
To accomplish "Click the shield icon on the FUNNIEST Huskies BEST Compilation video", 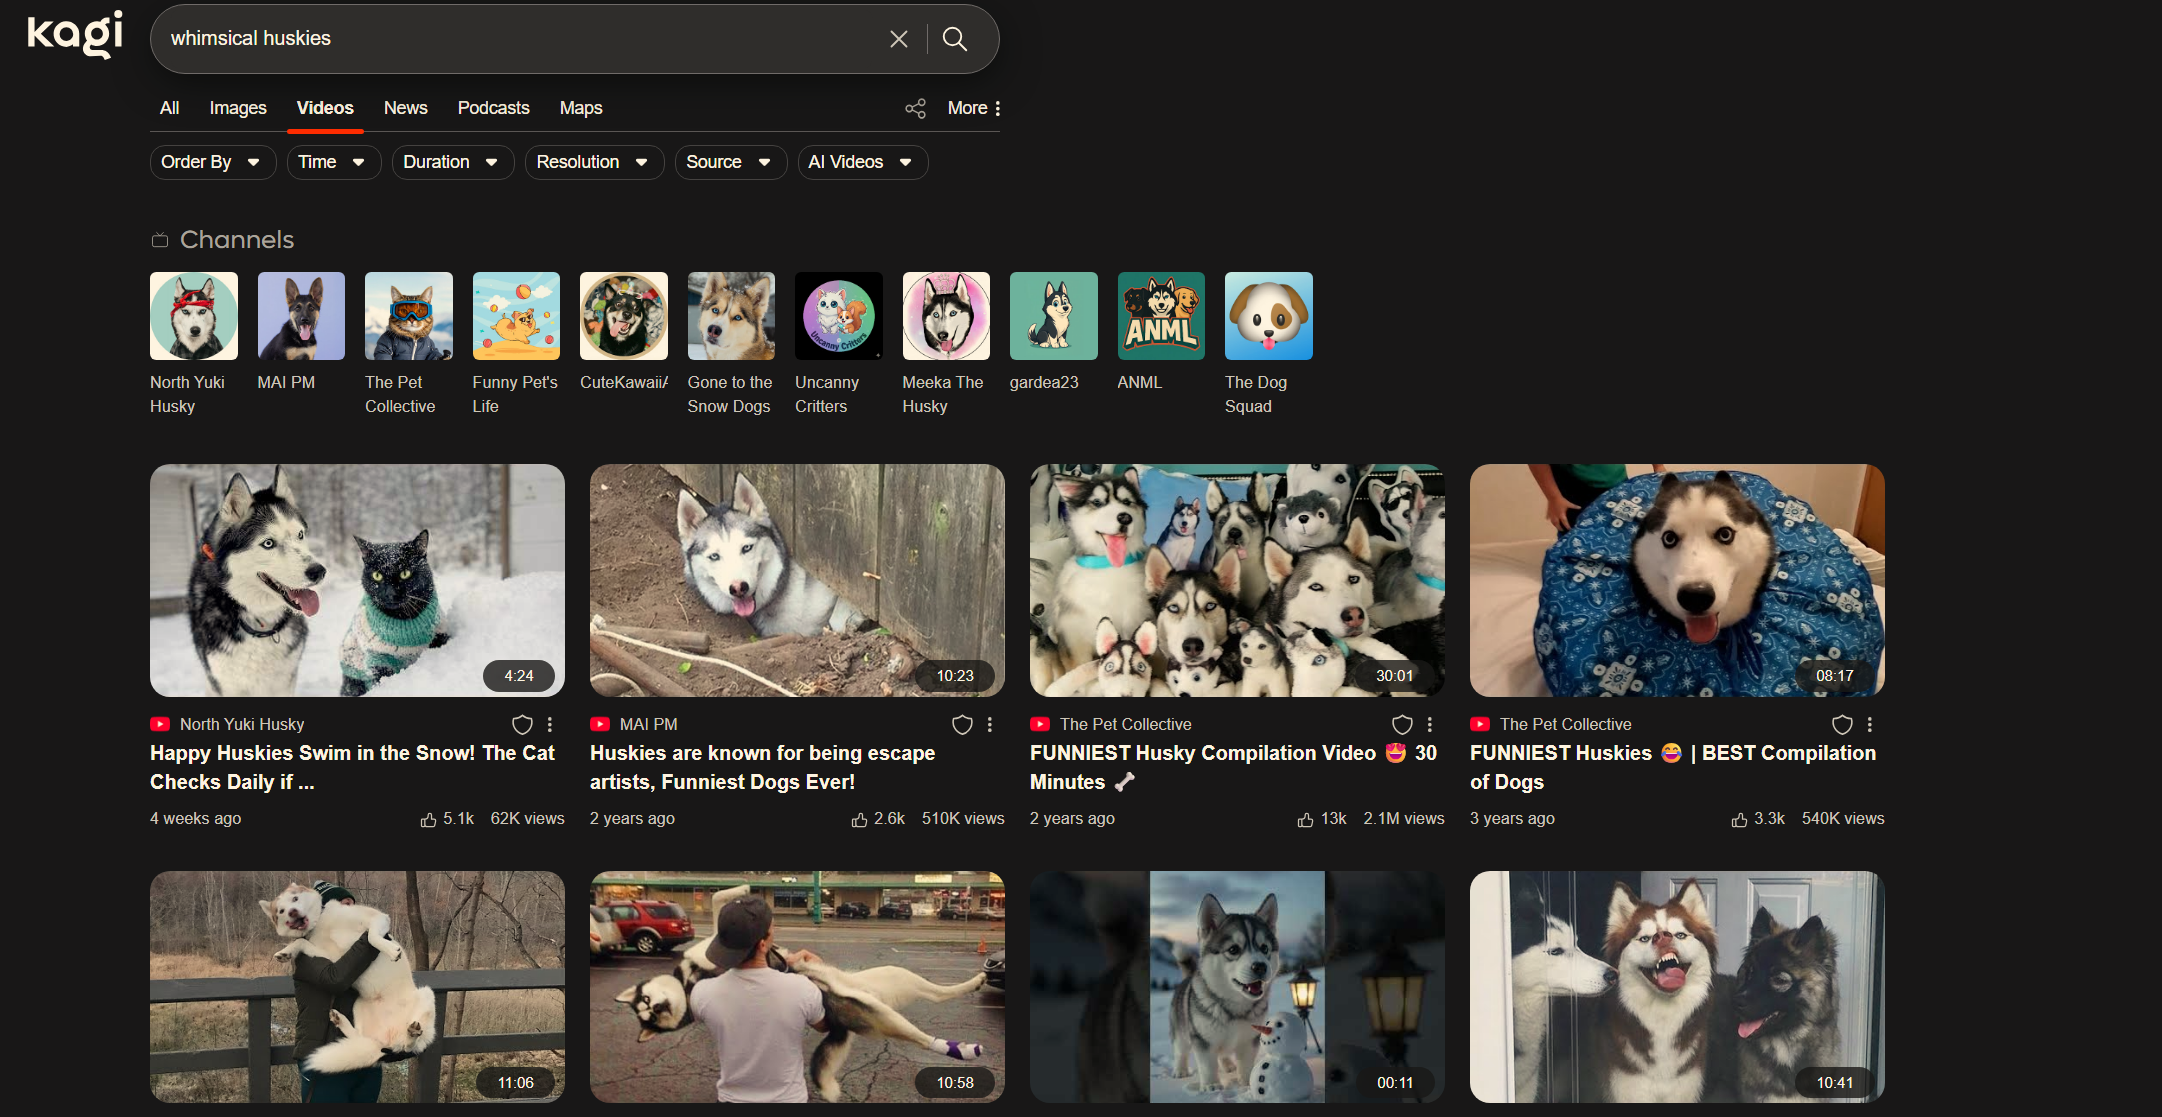I will tap(1842, 725).
